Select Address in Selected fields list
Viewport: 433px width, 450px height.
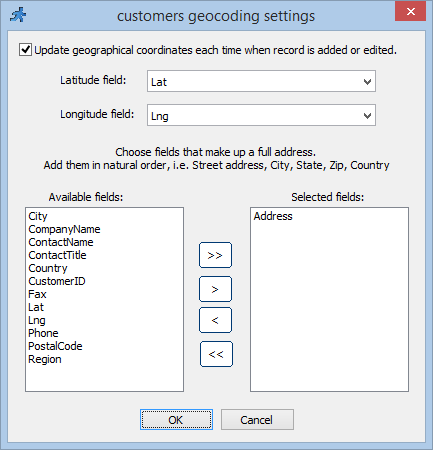[273, 216]
